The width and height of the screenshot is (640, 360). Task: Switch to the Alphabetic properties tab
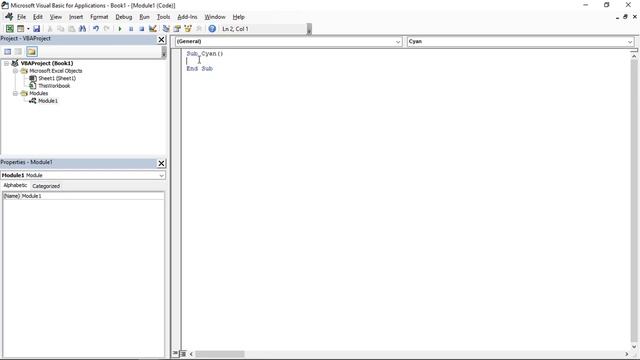point(15,185)
